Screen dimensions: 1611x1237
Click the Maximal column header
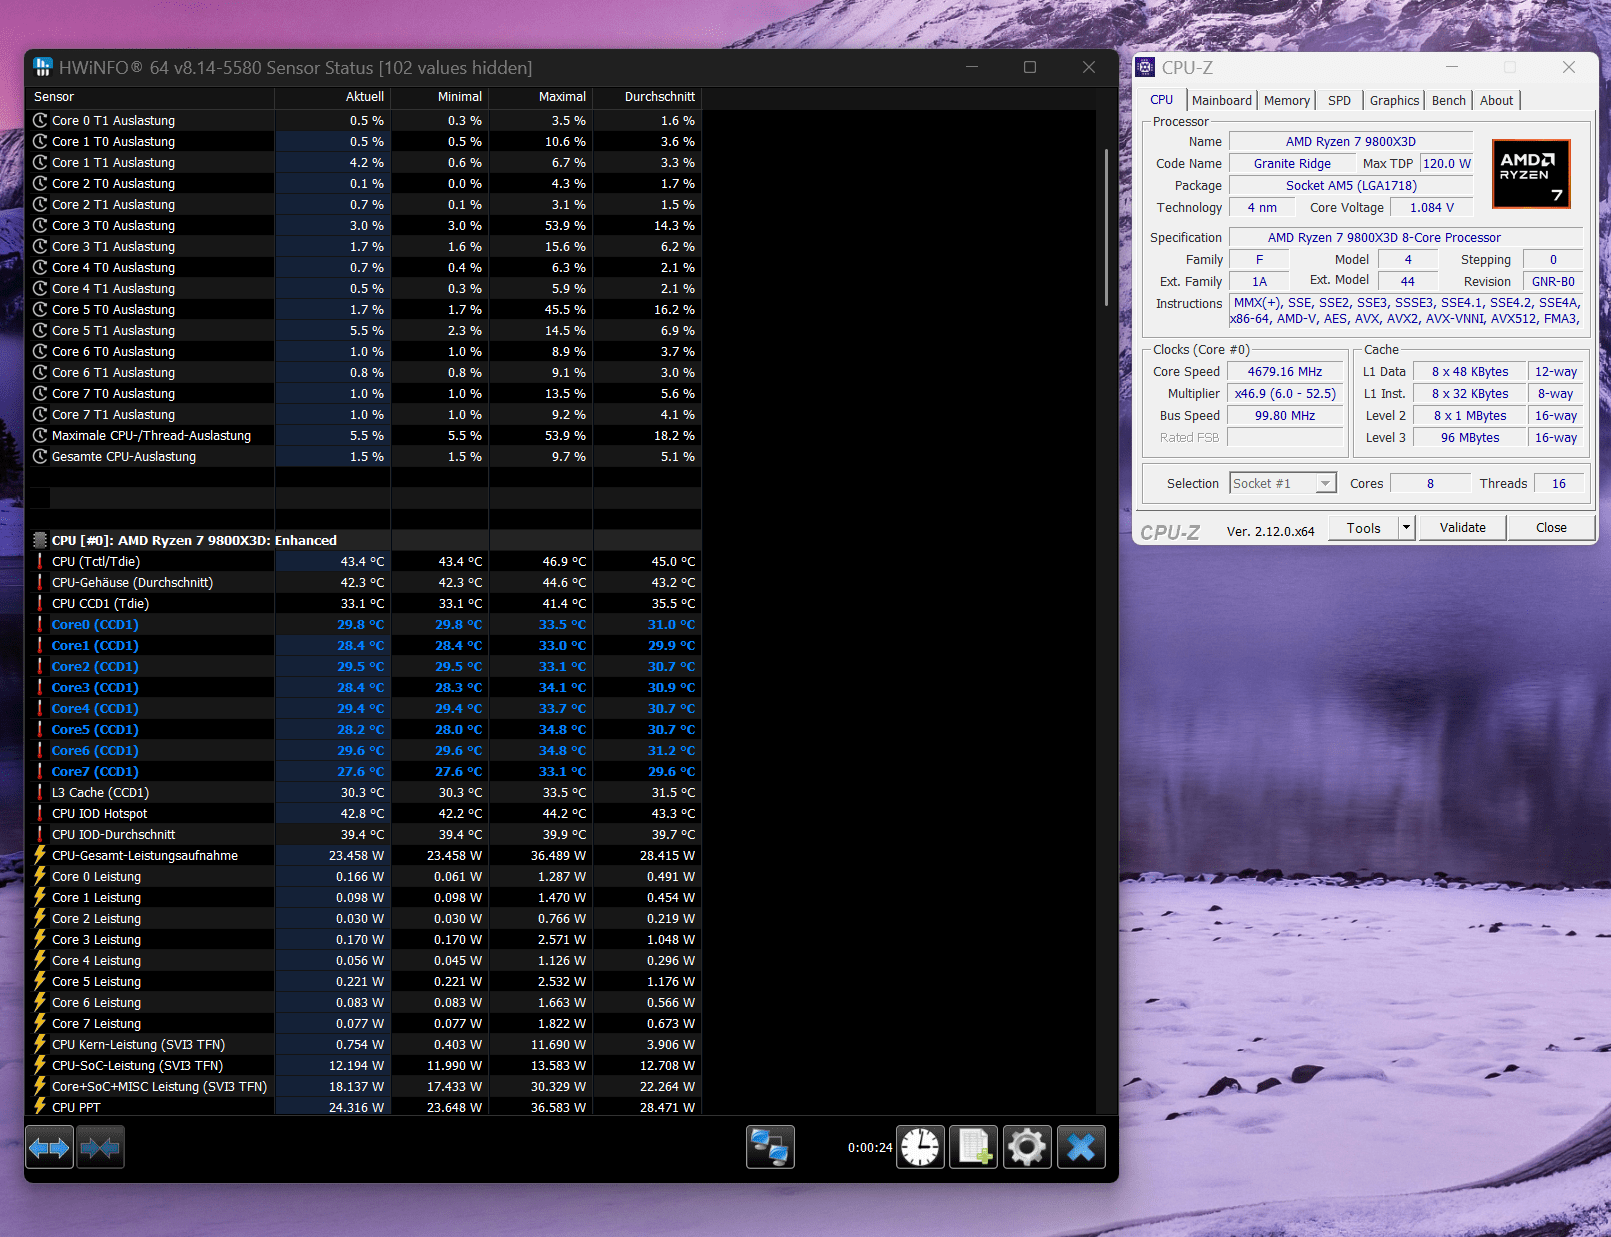click(x=541, y=97)
